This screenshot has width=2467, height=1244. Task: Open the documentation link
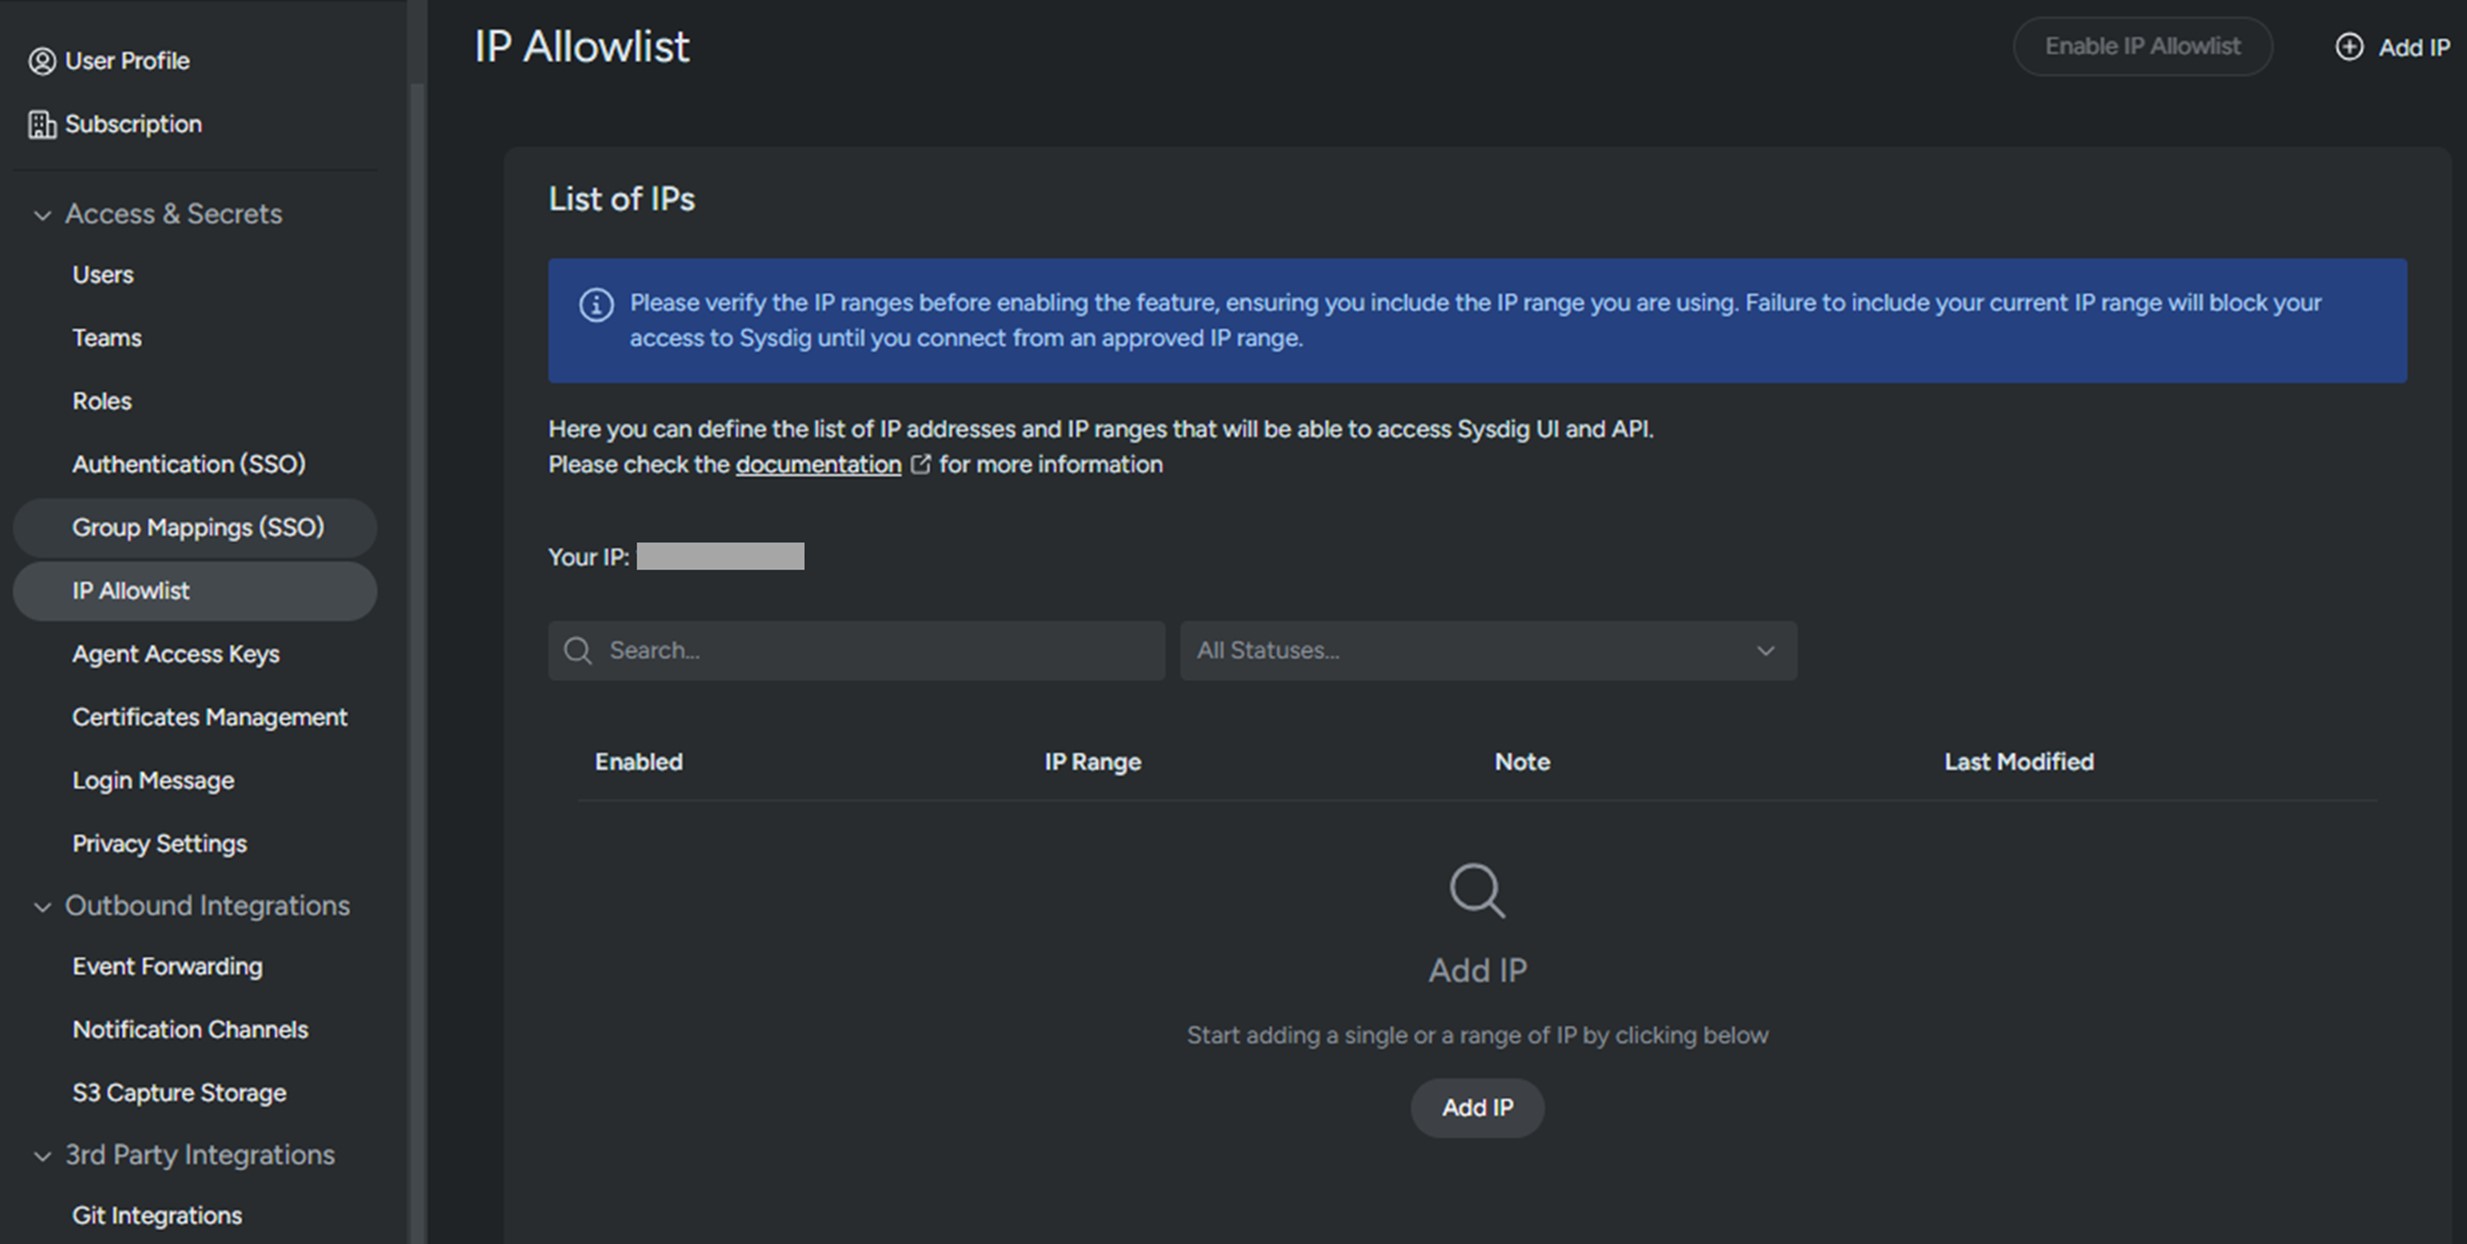[818, 465]
